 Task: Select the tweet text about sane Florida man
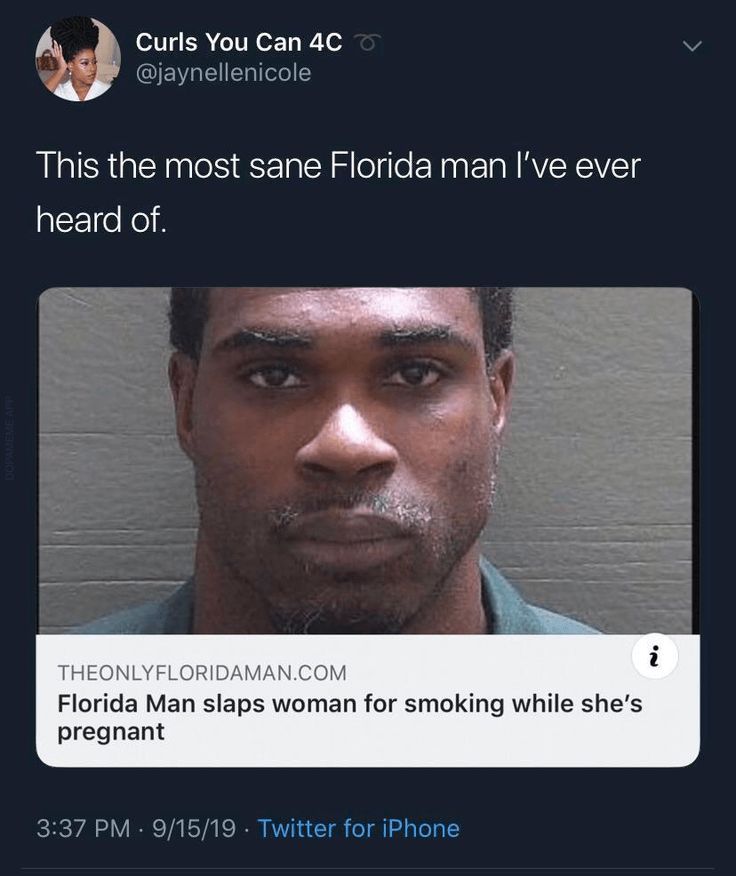tap(338, 192)
